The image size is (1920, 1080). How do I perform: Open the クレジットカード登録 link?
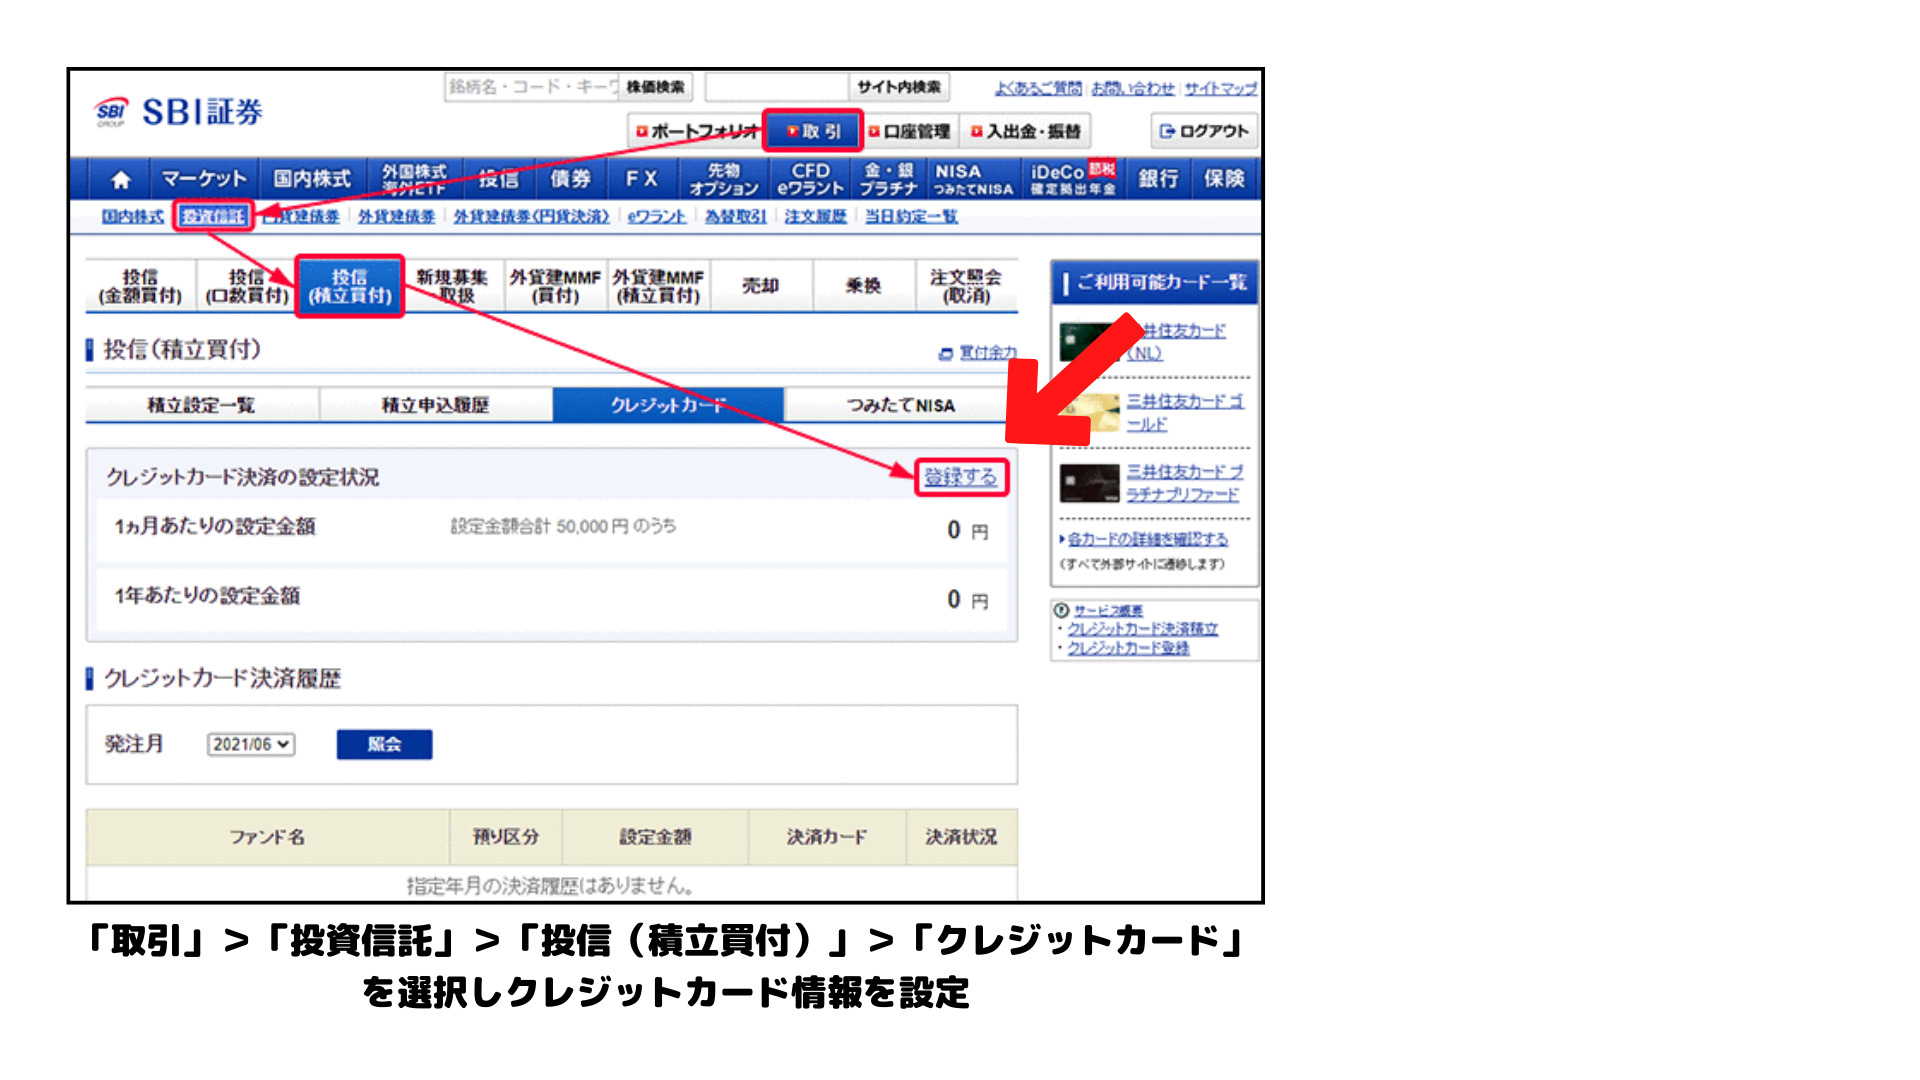(1129, 648)
